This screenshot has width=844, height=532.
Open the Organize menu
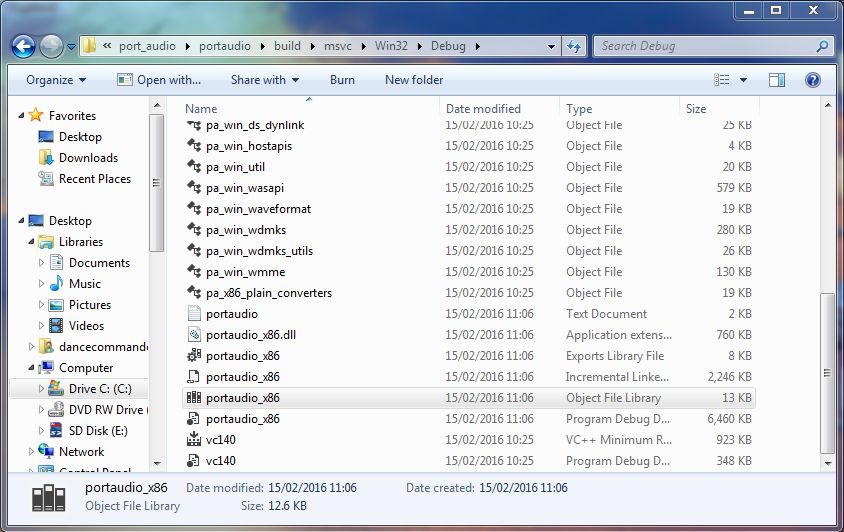point(56,80)
